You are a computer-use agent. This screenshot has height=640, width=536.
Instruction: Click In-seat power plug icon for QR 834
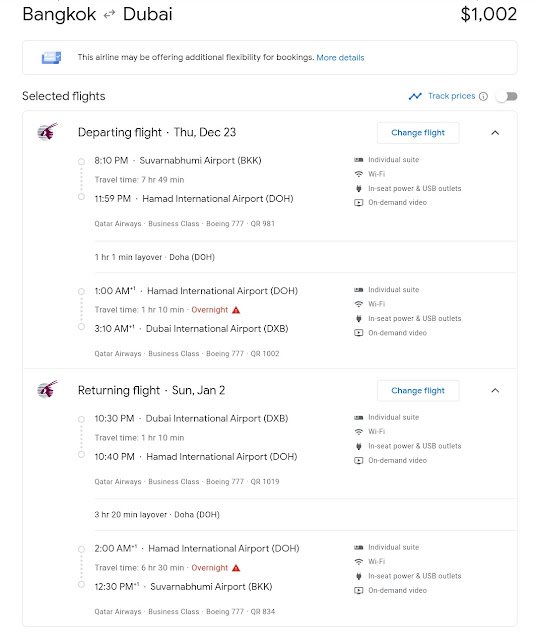click(358, 576)
